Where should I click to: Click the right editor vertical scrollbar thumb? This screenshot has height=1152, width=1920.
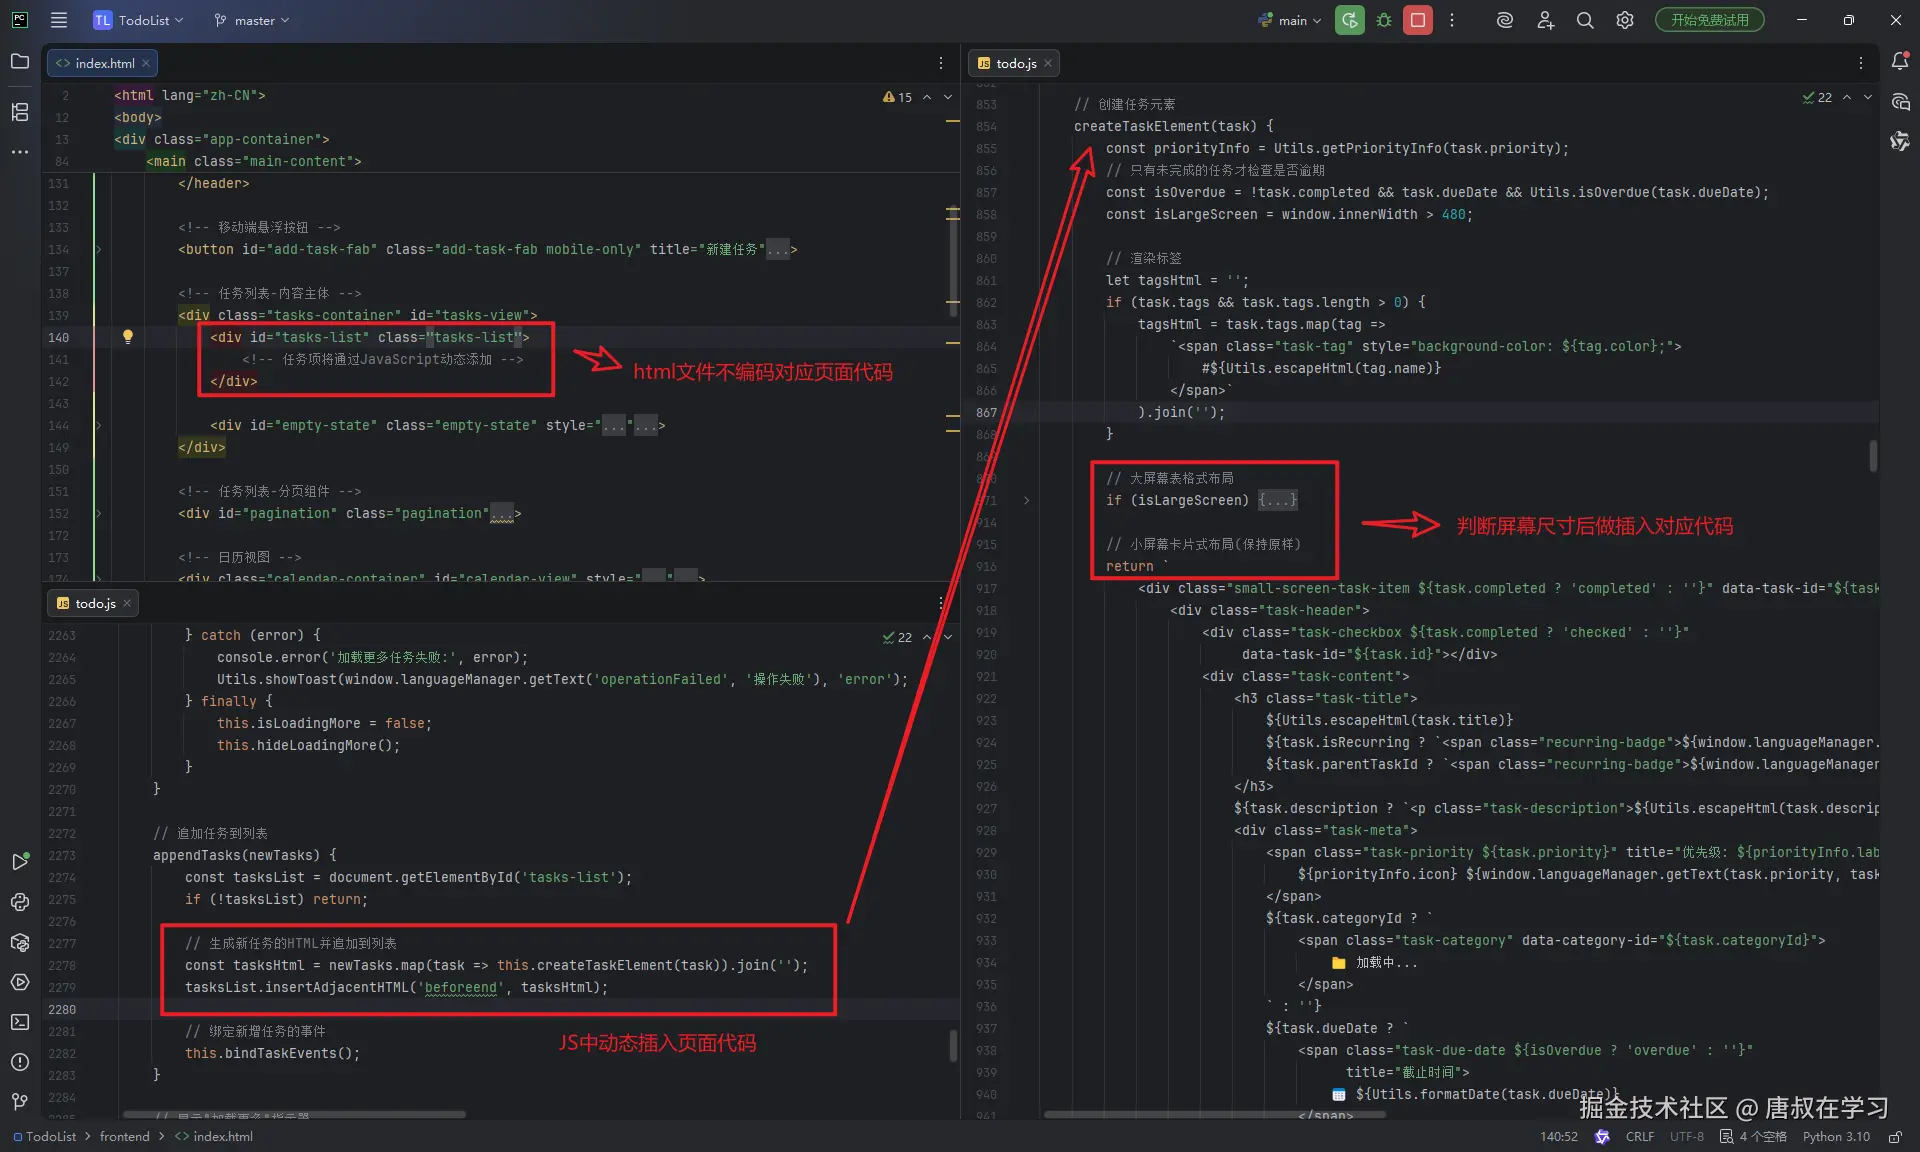(x=1873, y=455)
